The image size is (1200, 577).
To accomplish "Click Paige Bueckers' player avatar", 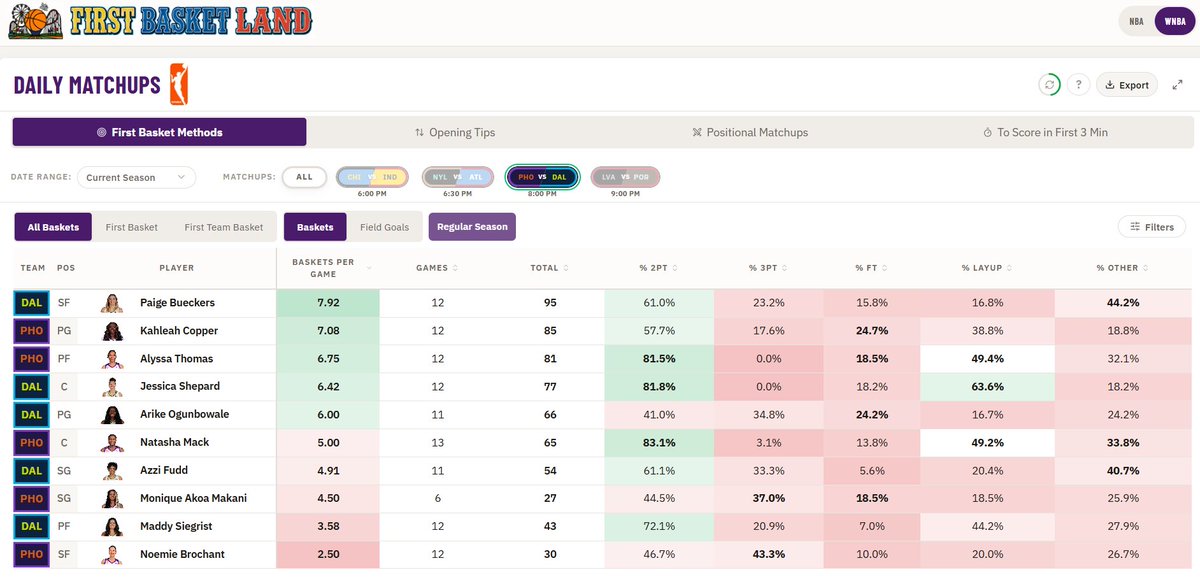I will [112, 302].
